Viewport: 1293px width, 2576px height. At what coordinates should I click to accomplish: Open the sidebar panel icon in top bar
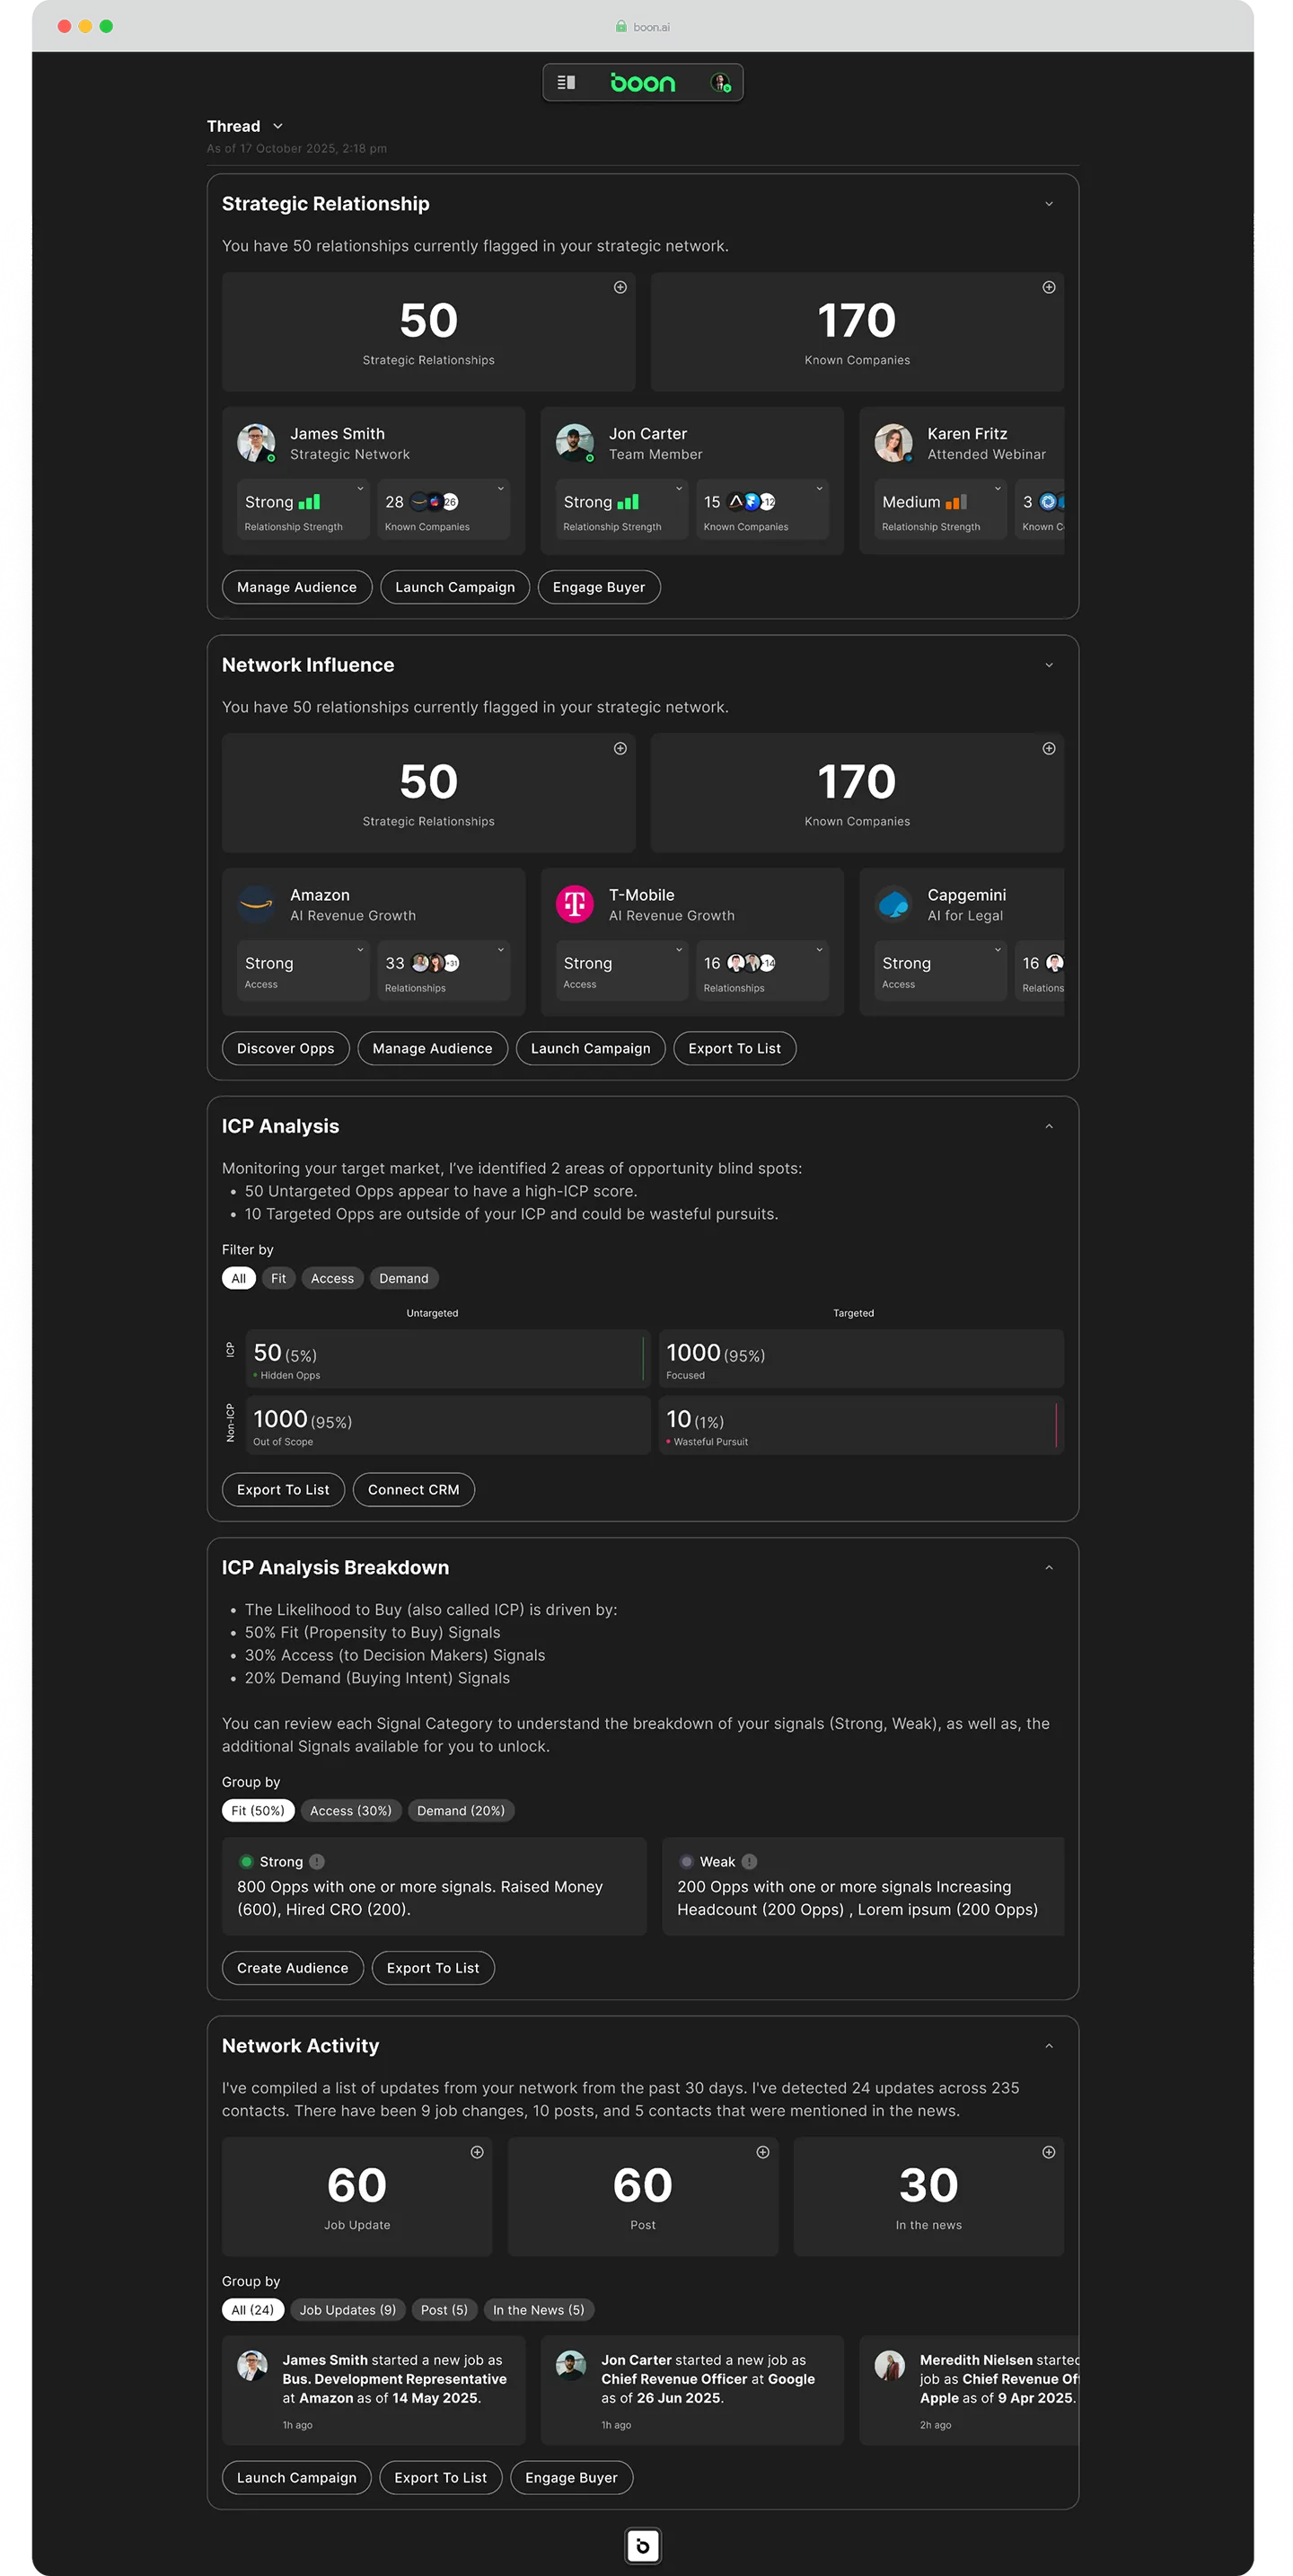coord(565,82)
